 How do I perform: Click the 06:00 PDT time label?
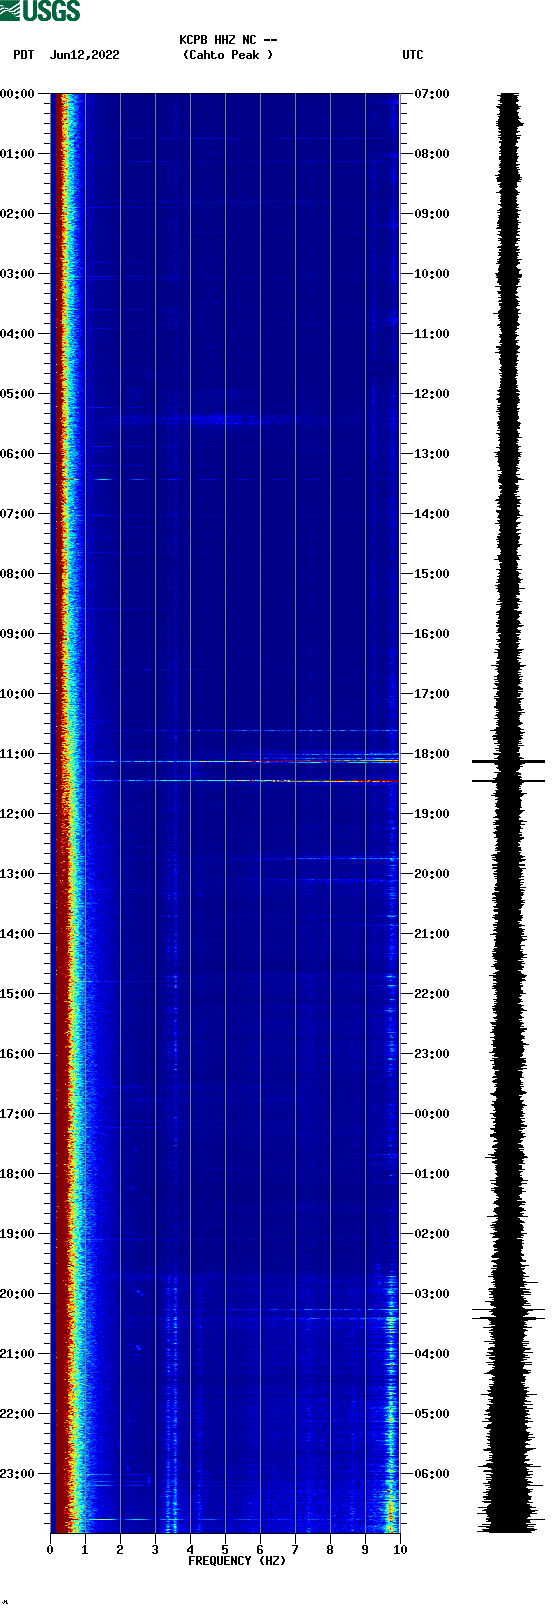[x=18, y=454]
